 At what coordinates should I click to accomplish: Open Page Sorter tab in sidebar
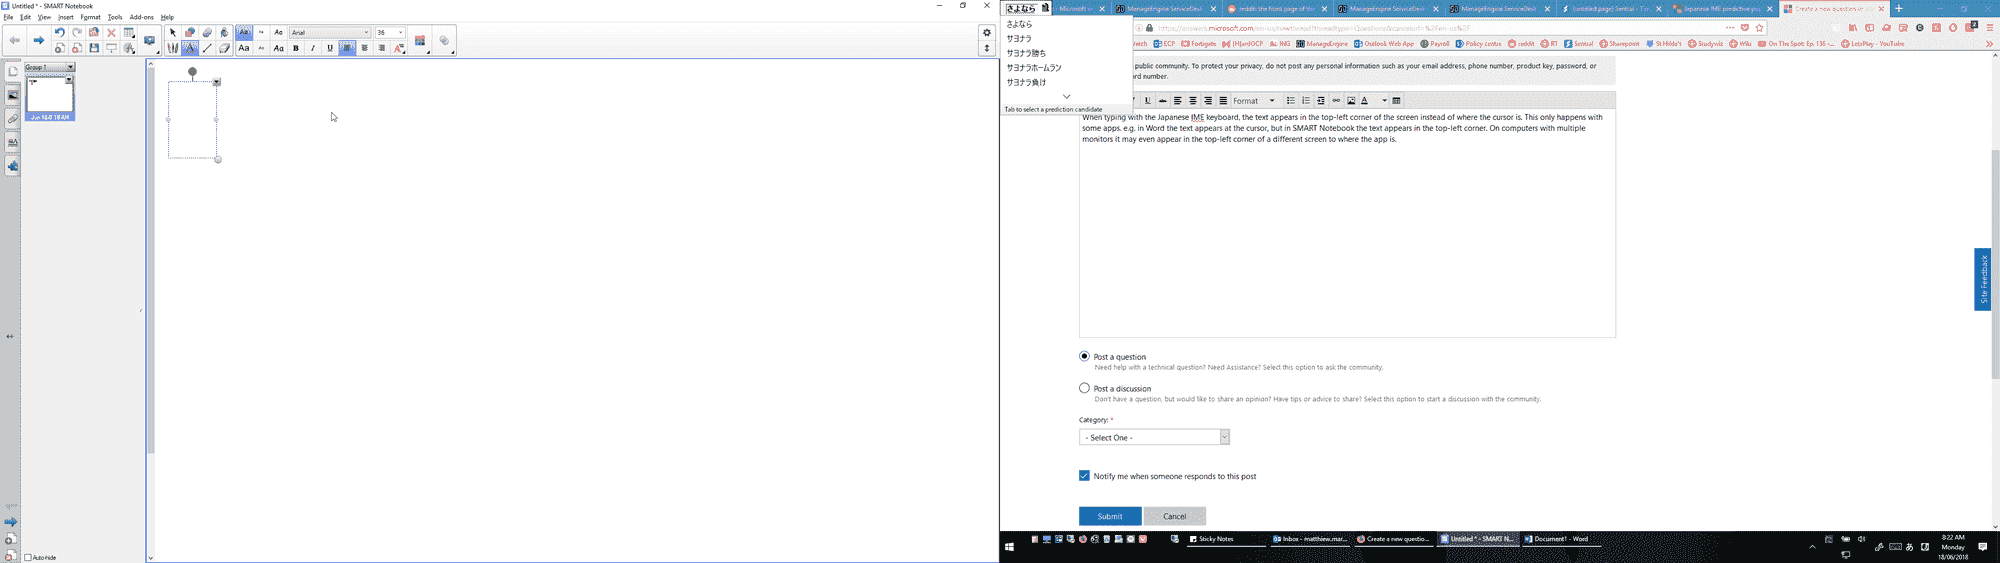point(12,72)
